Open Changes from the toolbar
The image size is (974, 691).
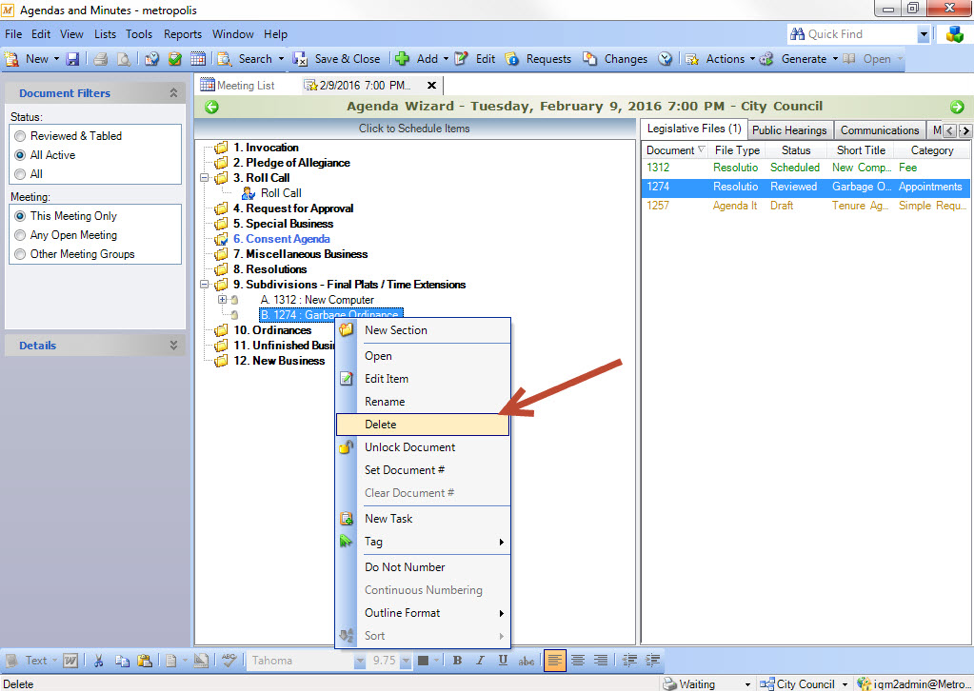pyautogui.click(x=616, y=59)
